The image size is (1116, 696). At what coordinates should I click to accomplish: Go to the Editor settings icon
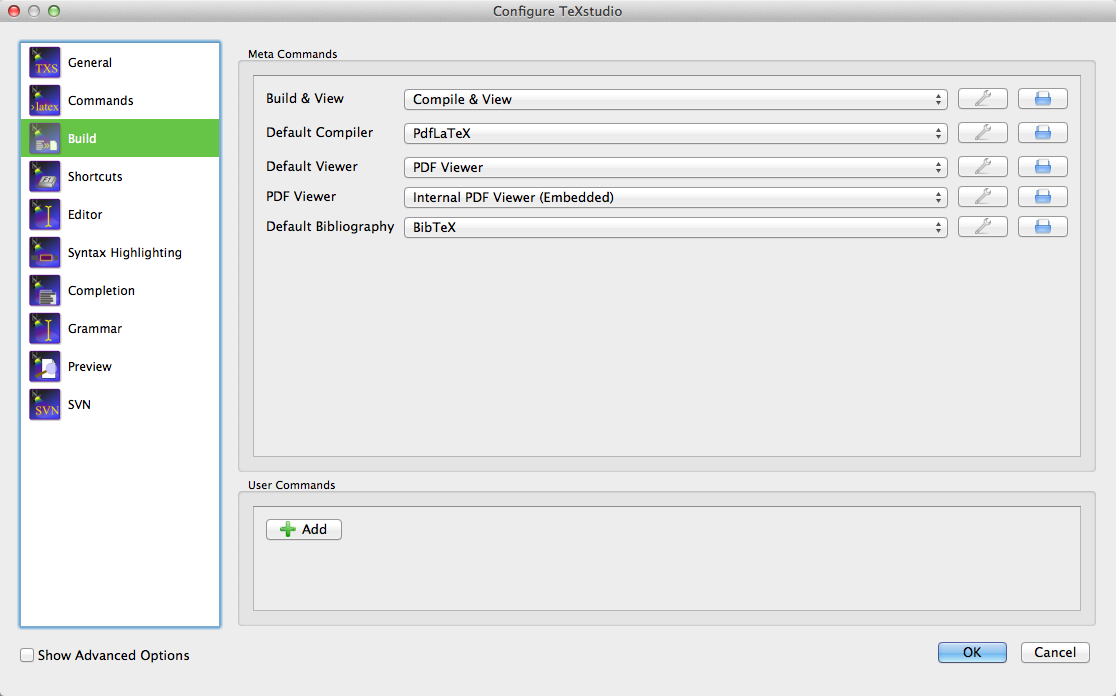(x=45, y=214)
